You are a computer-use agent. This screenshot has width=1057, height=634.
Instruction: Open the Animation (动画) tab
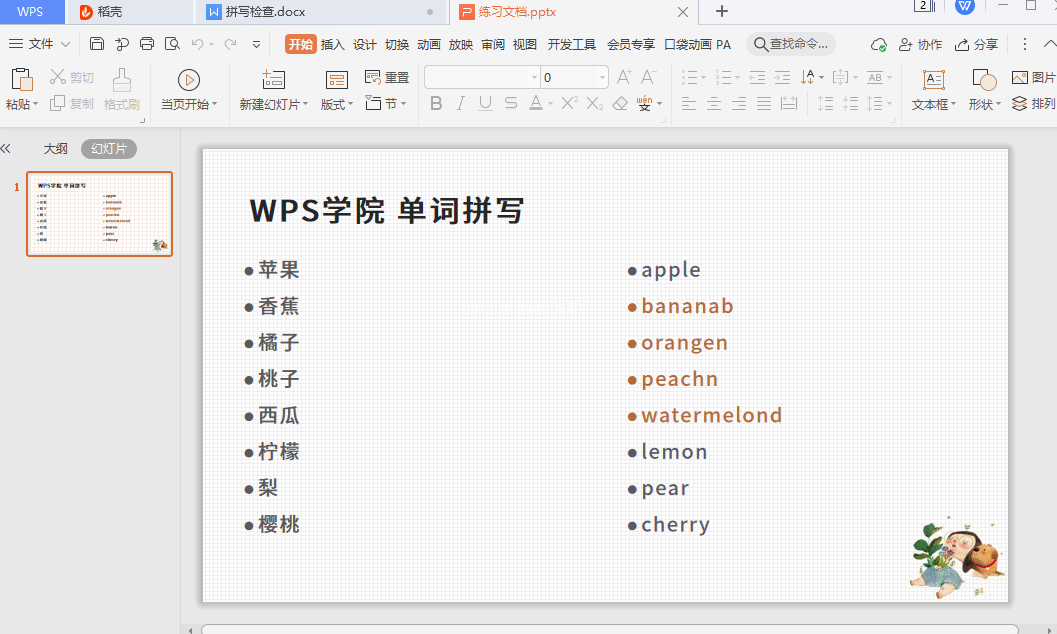click(429, 44)
